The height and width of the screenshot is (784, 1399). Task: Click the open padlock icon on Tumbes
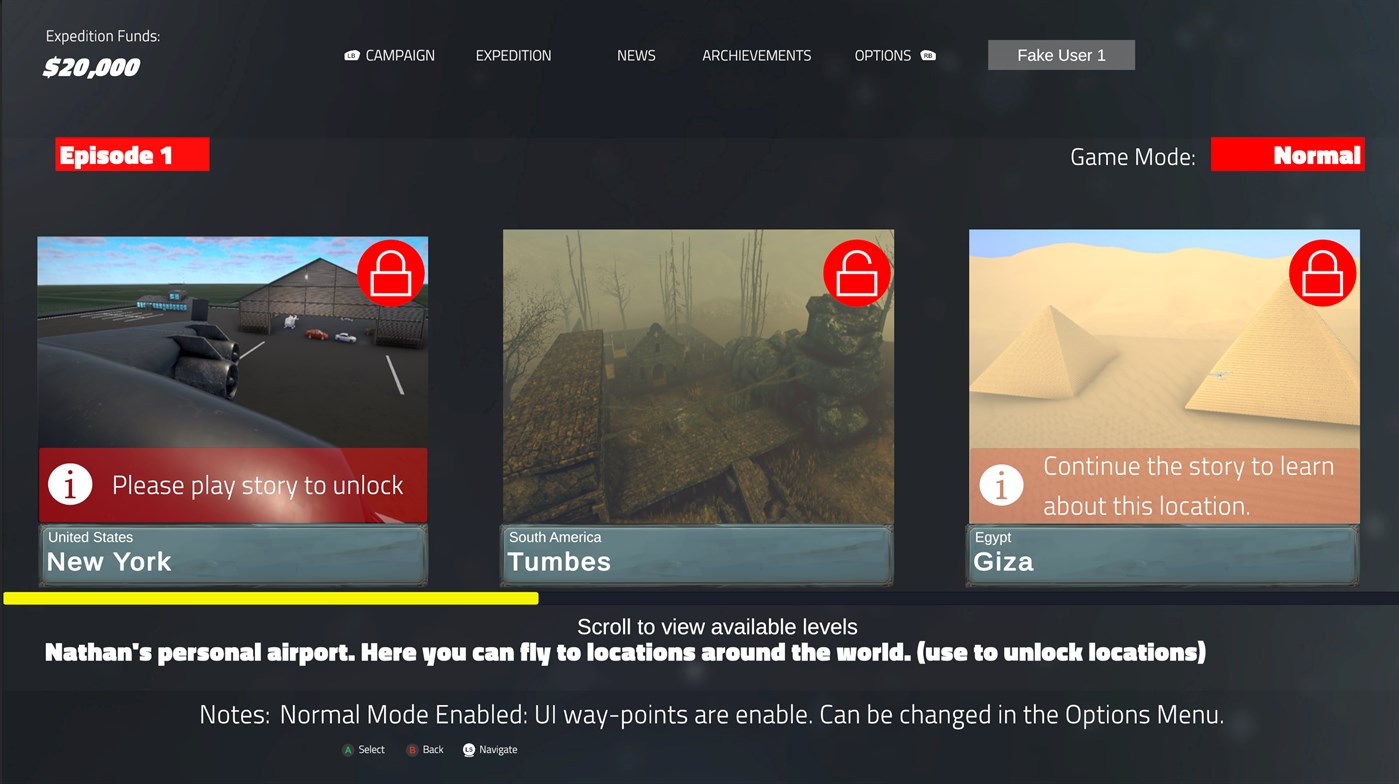pyautogui.click(x=857, y=273)
